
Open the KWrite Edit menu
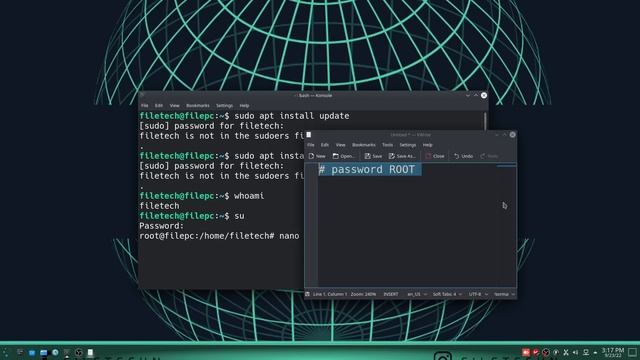(x=324, y=145)
